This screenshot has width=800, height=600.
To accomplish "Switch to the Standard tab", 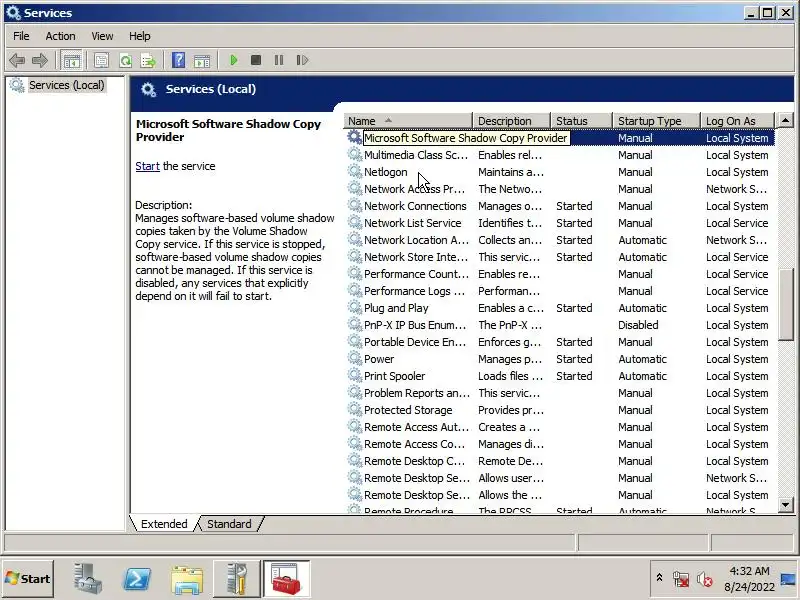I will pos(229,524).
